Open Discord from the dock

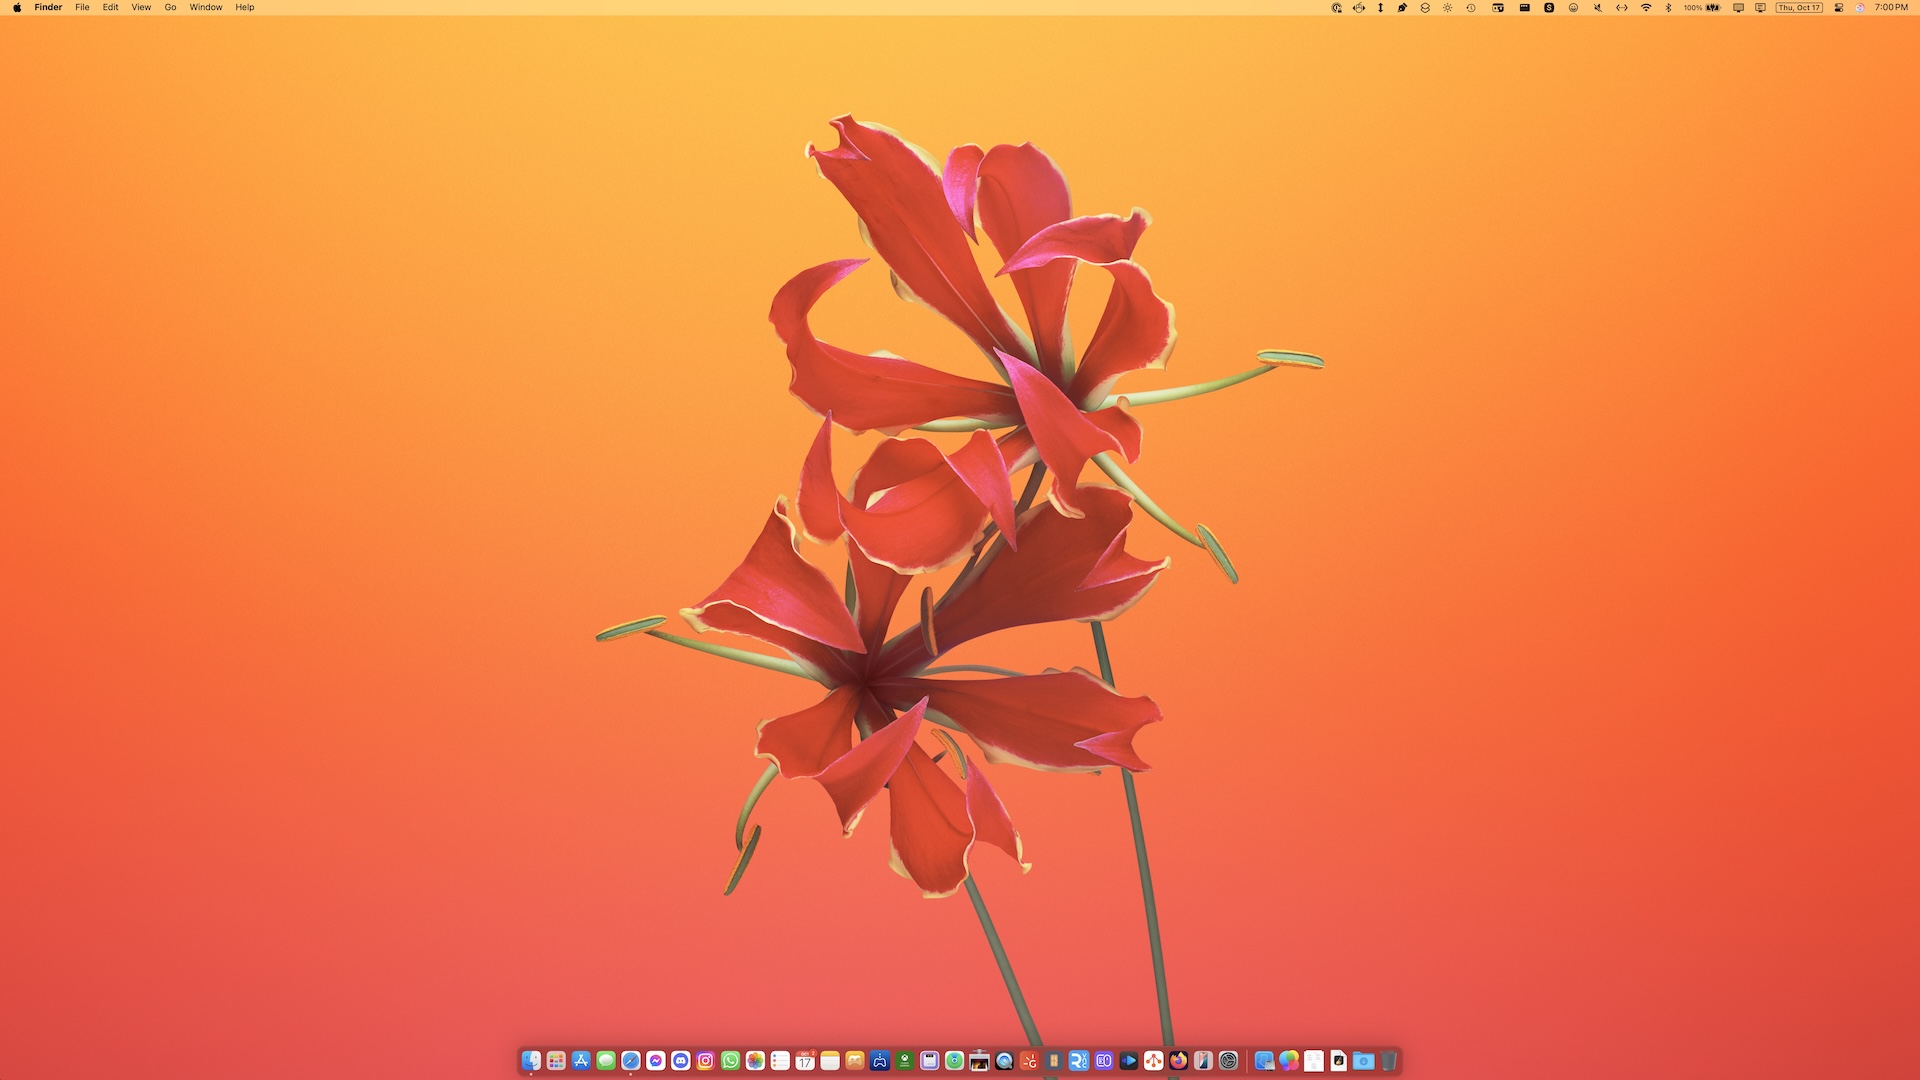[681, 1061]
